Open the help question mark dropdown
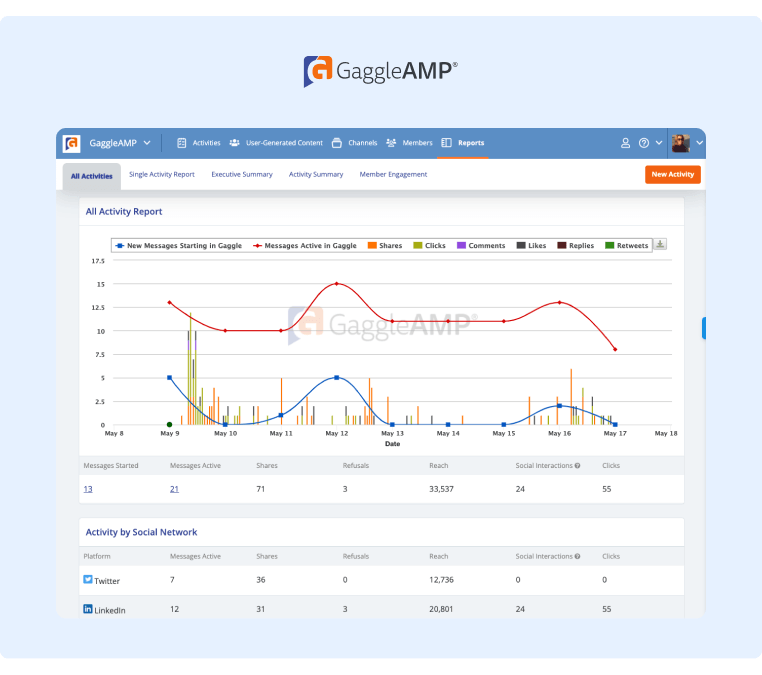This screenshot has width=762, height=675. coord(650,143)
